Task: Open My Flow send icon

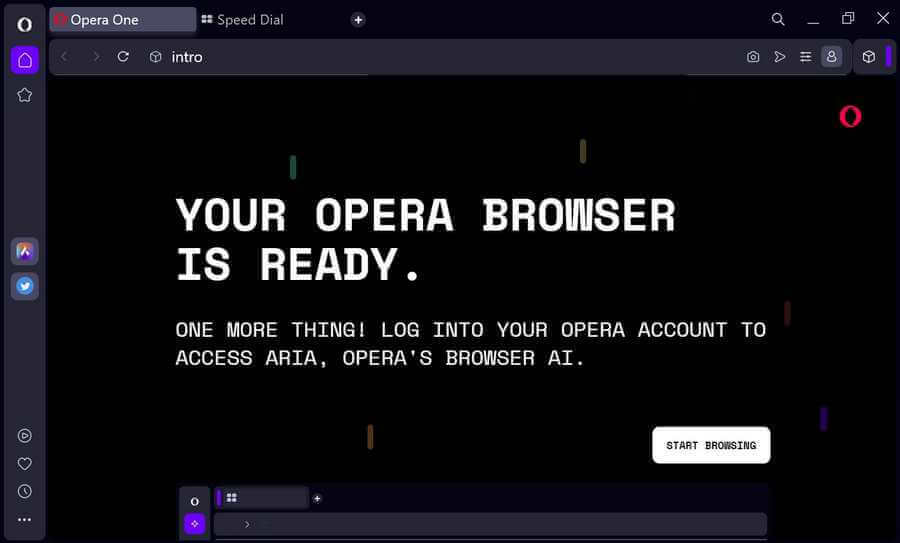Action: pos(779,57)
